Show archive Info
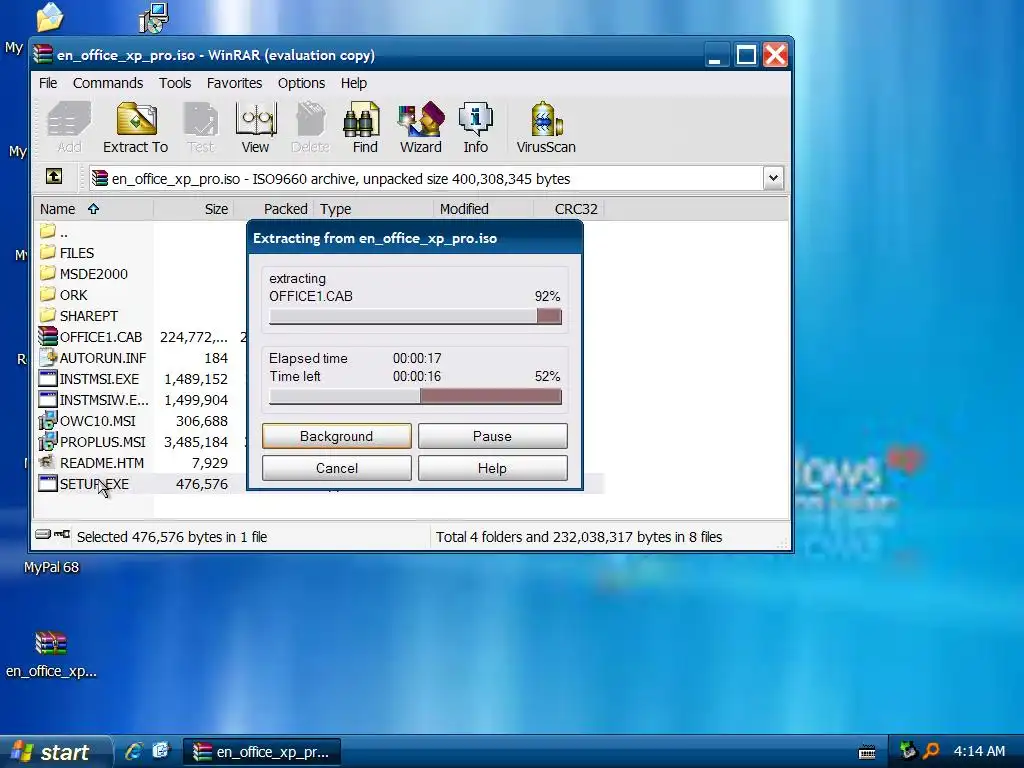The image size is (1024, 768). tap(475, 128)
